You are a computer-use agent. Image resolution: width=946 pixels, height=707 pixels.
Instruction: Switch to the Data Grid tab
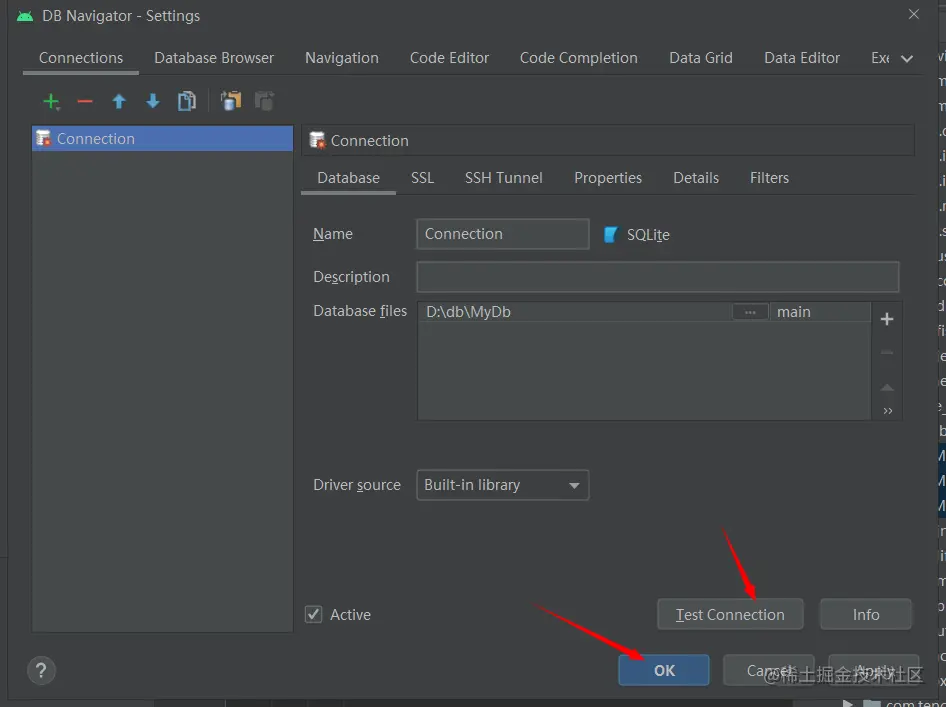[700, 58]
